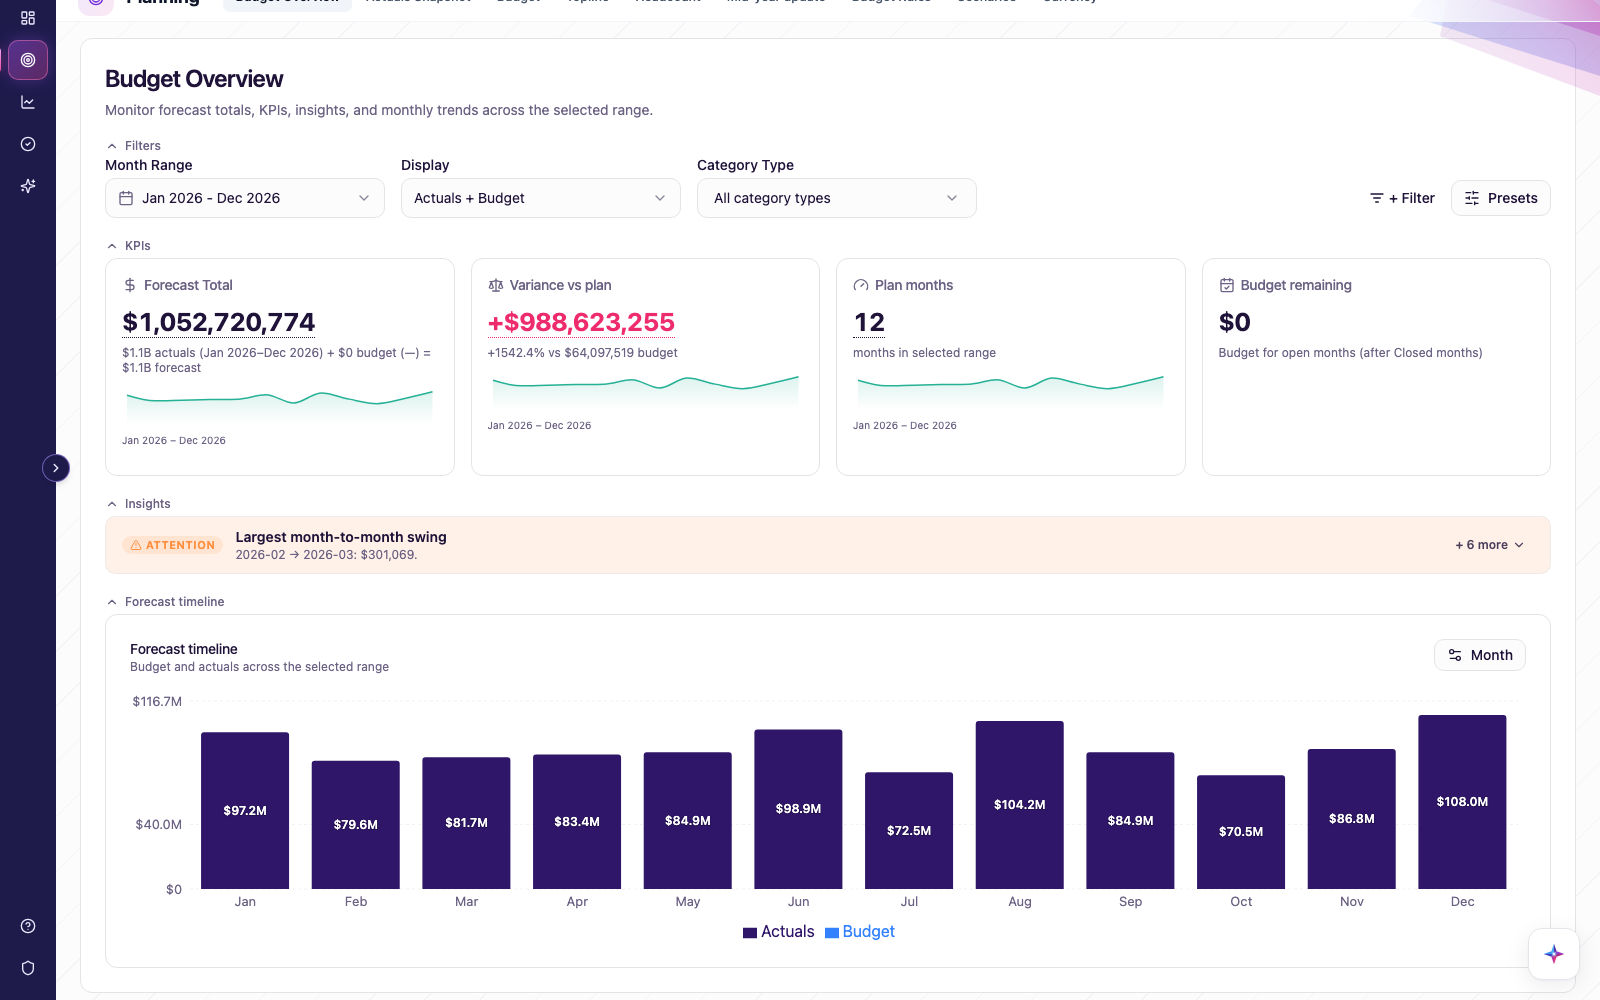Open the dashboard grid icon in sidebar
Image resolution: width=1600 pixels, height=1000 pixels.
click(28, 18)
